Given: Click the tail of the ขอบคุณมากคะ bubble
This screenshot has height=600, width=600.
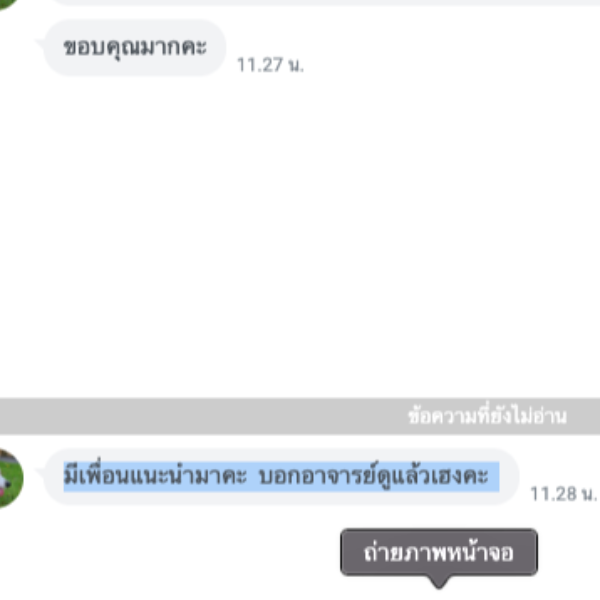Looking at the screenshot, I should tap(41, 43).
